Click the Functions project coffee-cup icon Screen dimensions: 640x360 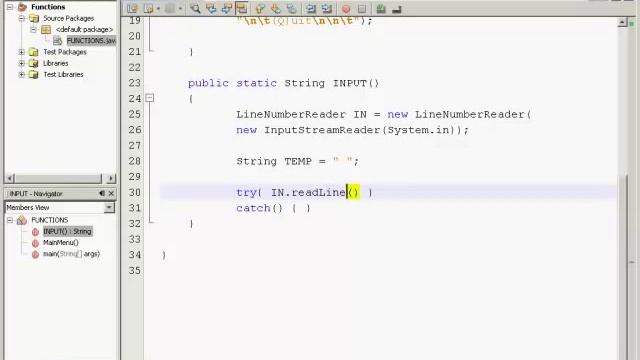click(22, 7)
